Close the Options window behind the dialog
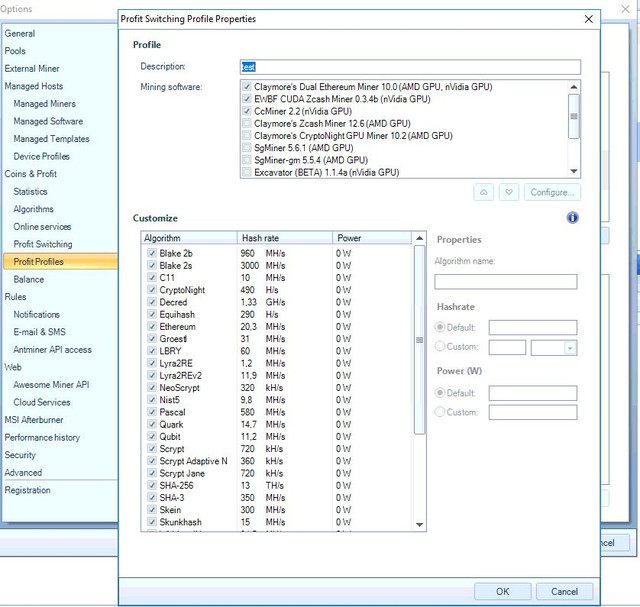Viewport: 640px width, 607px height. coord(625,9)
